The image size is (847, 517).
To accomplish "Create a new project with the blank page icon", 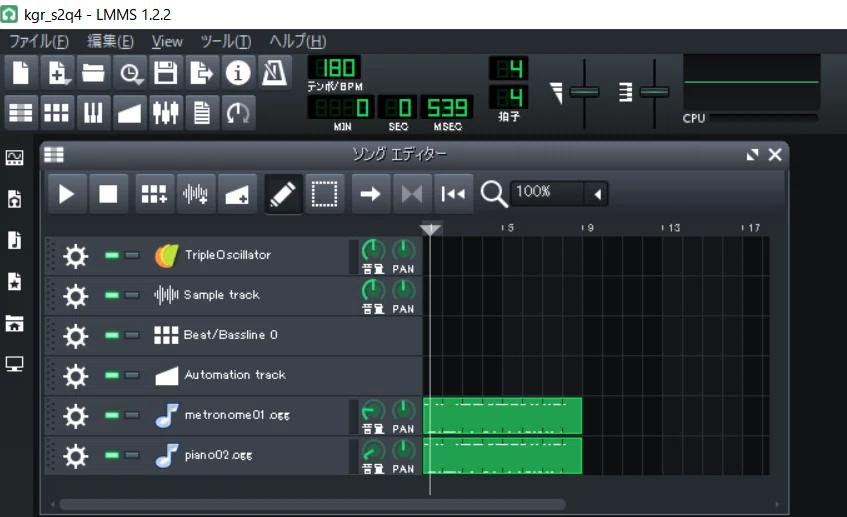I will [x=21, y=72].
